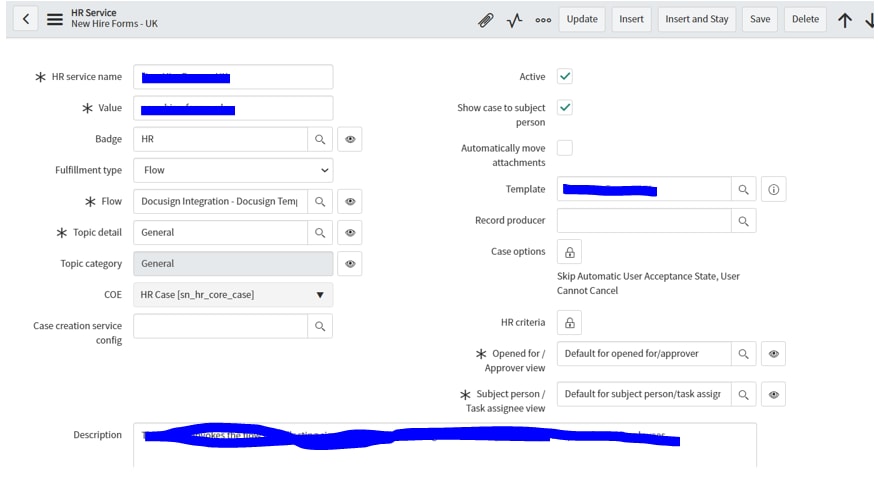878x478 pixels.
Task: Go to previous record with up arrow
Action: 844,20
